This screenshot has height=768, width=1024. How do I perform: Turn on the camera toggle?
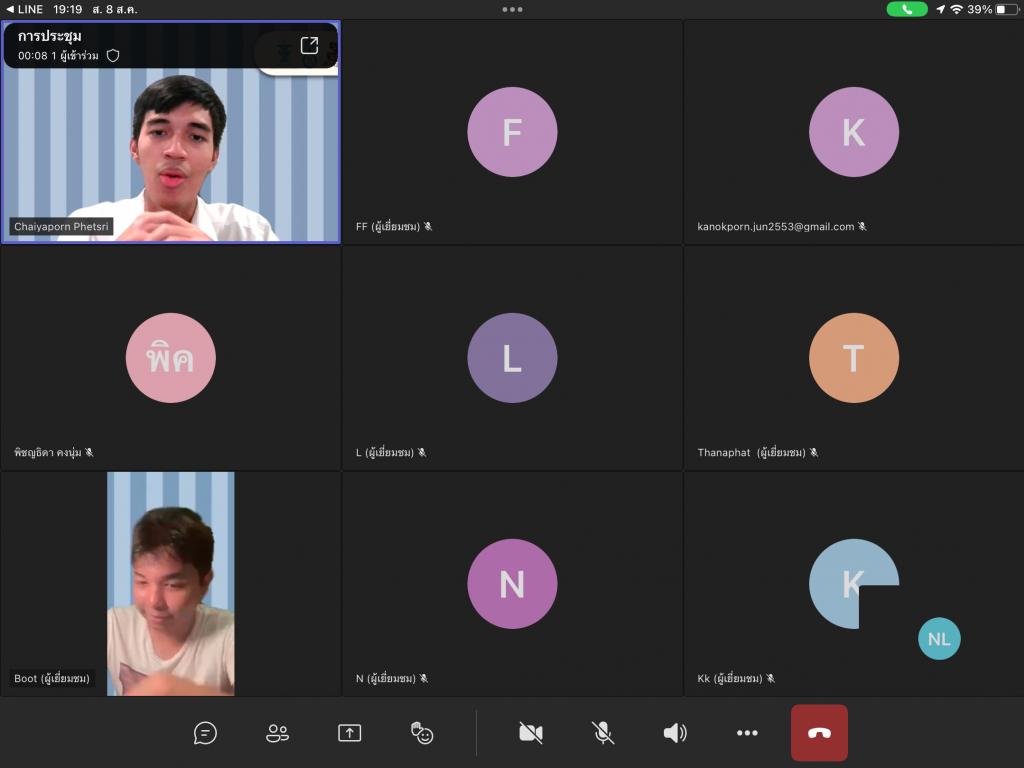point(531,733)
